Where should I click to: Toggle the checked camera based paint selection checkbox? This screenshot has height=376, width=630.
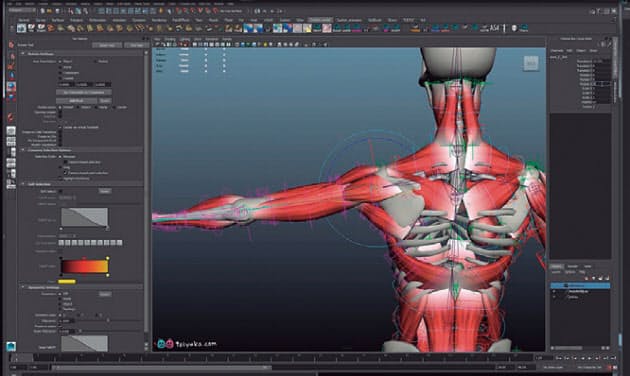pyautogui.click(x=67, y=173)
